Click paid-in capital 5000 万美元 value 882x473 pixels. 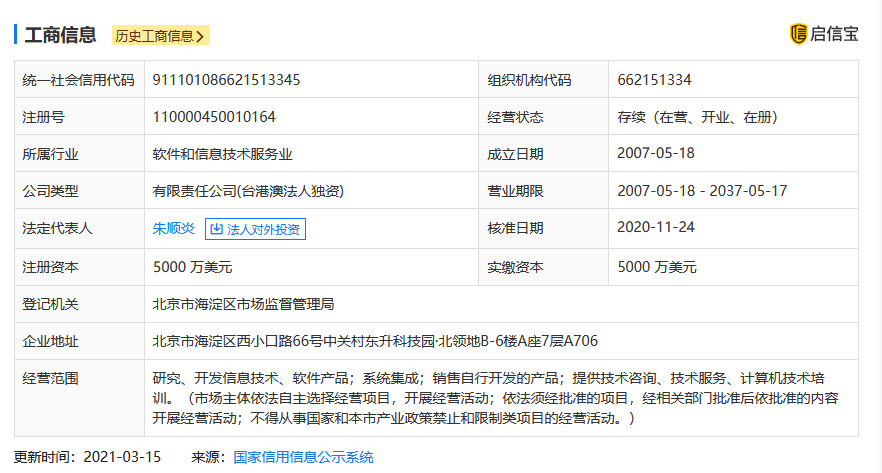[657, 267]
